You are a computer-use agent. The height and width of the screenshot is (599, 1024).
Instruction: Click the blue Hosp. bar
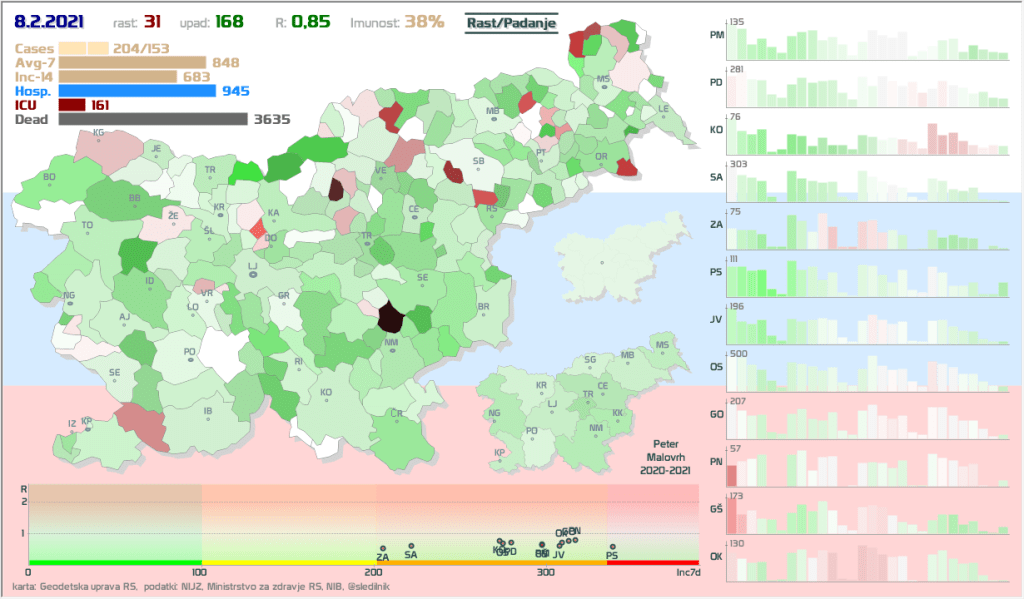[x=137, y=91]
